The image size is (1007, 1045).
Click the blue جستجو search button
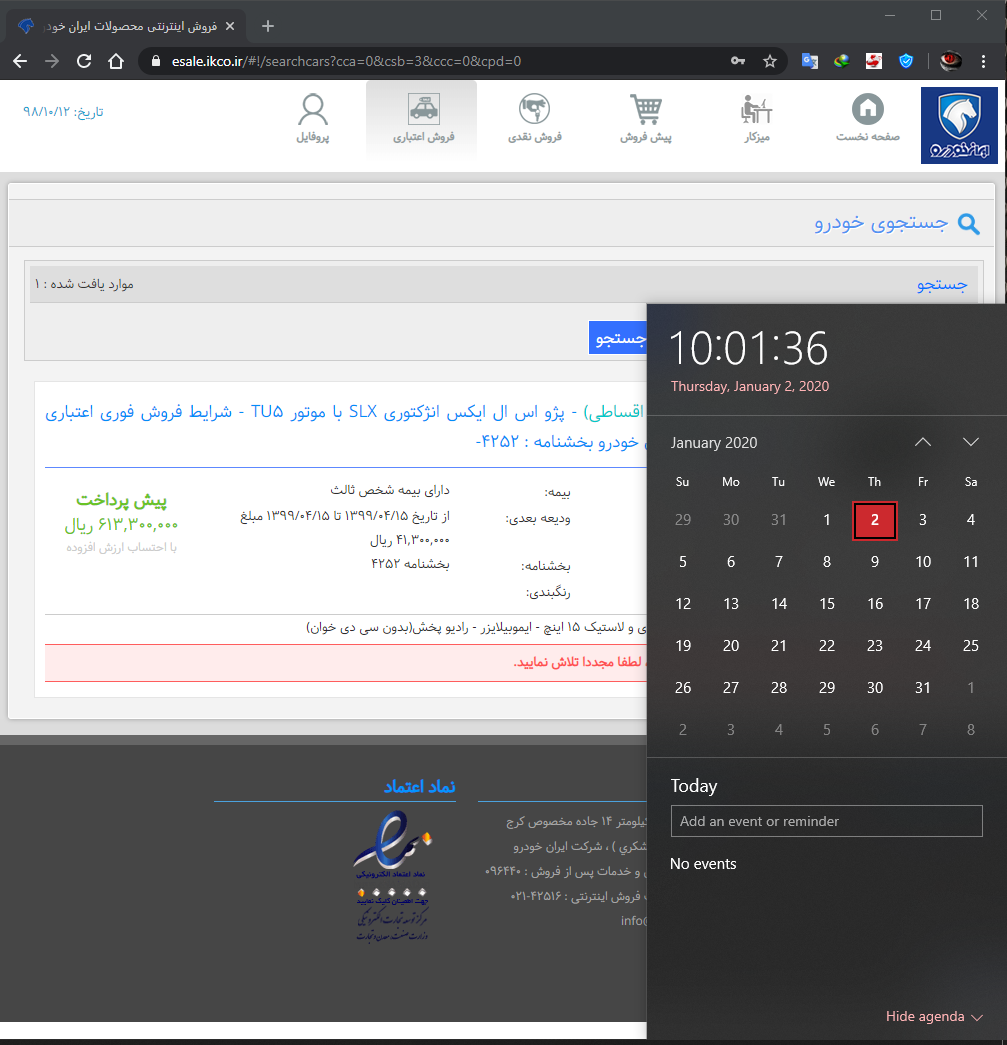pyautogui.click(x=618, y=338)
